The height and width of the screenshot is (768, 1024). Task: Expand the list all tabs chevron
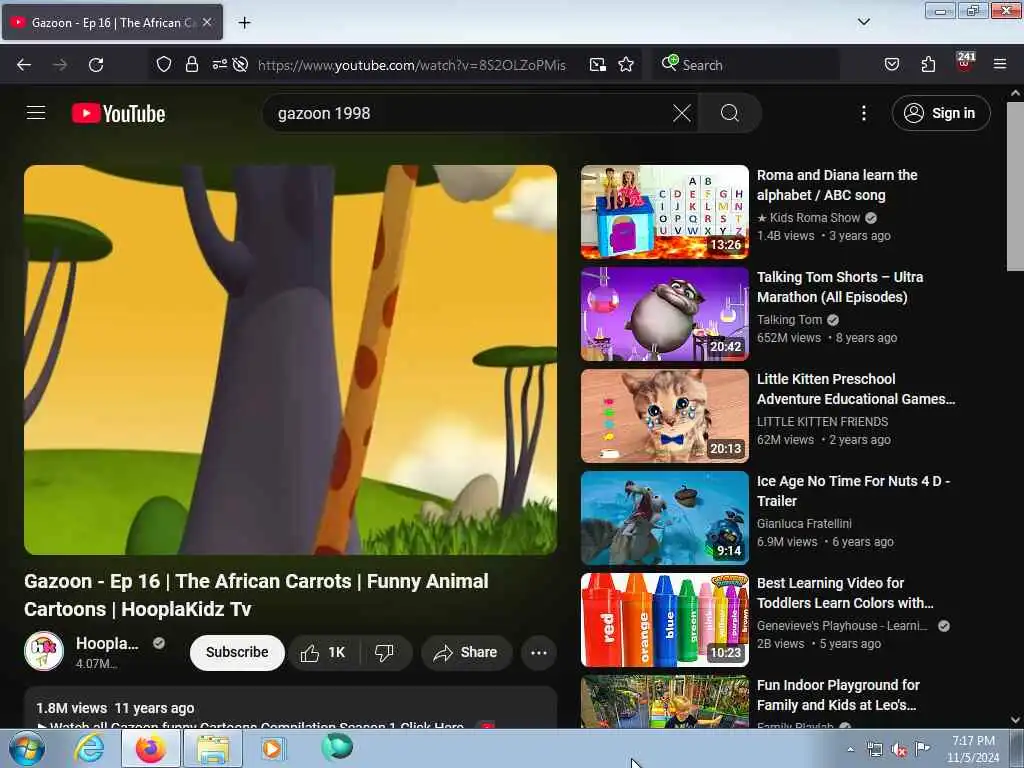coord(863,22)
